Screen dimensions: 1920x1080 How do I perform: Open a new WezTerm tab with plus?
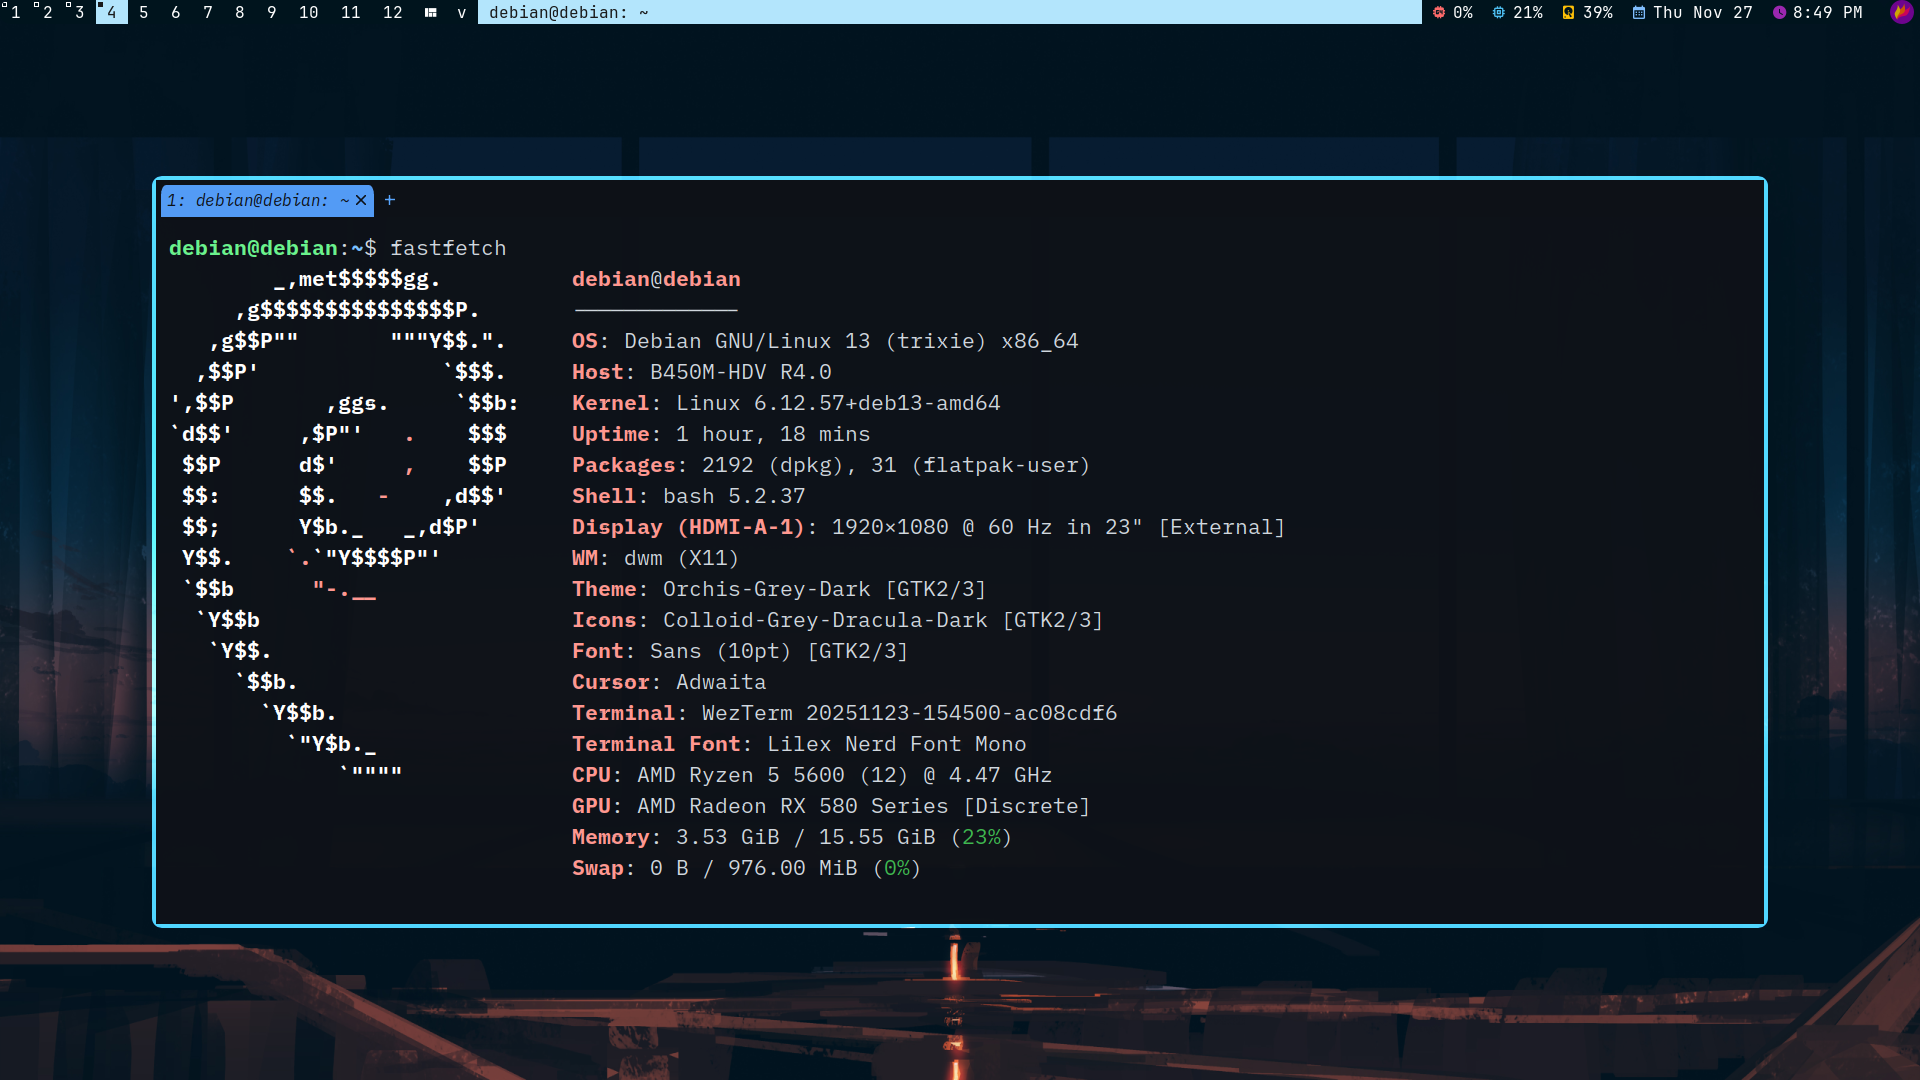coord(390,200)
